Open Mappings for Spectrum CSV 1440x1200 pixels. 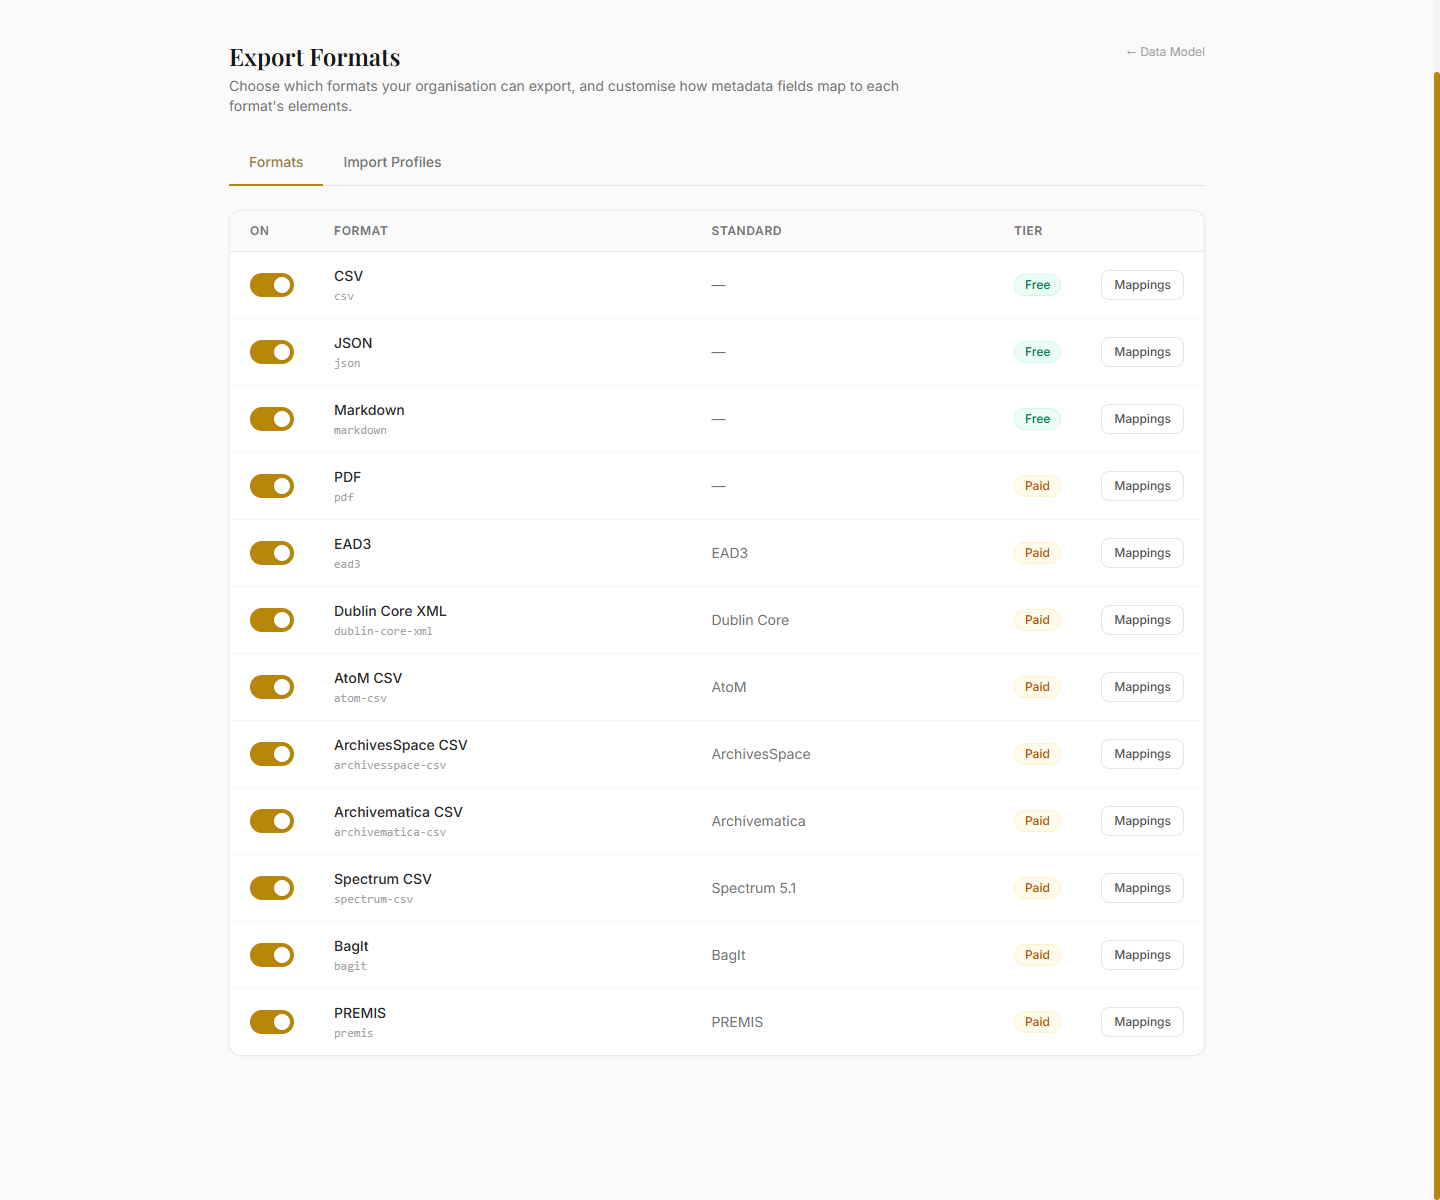(1142, 888)
